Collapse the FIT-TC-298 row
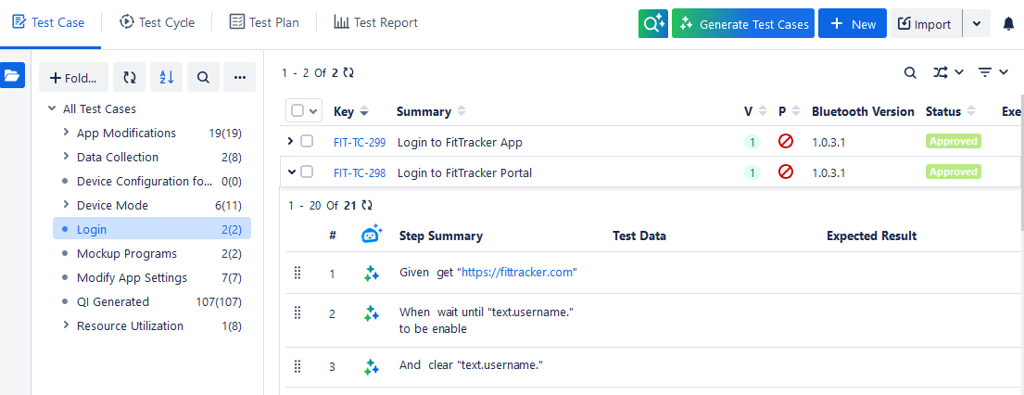The height and width of the screenshot is (395, 1024). [x=291, y=172]
